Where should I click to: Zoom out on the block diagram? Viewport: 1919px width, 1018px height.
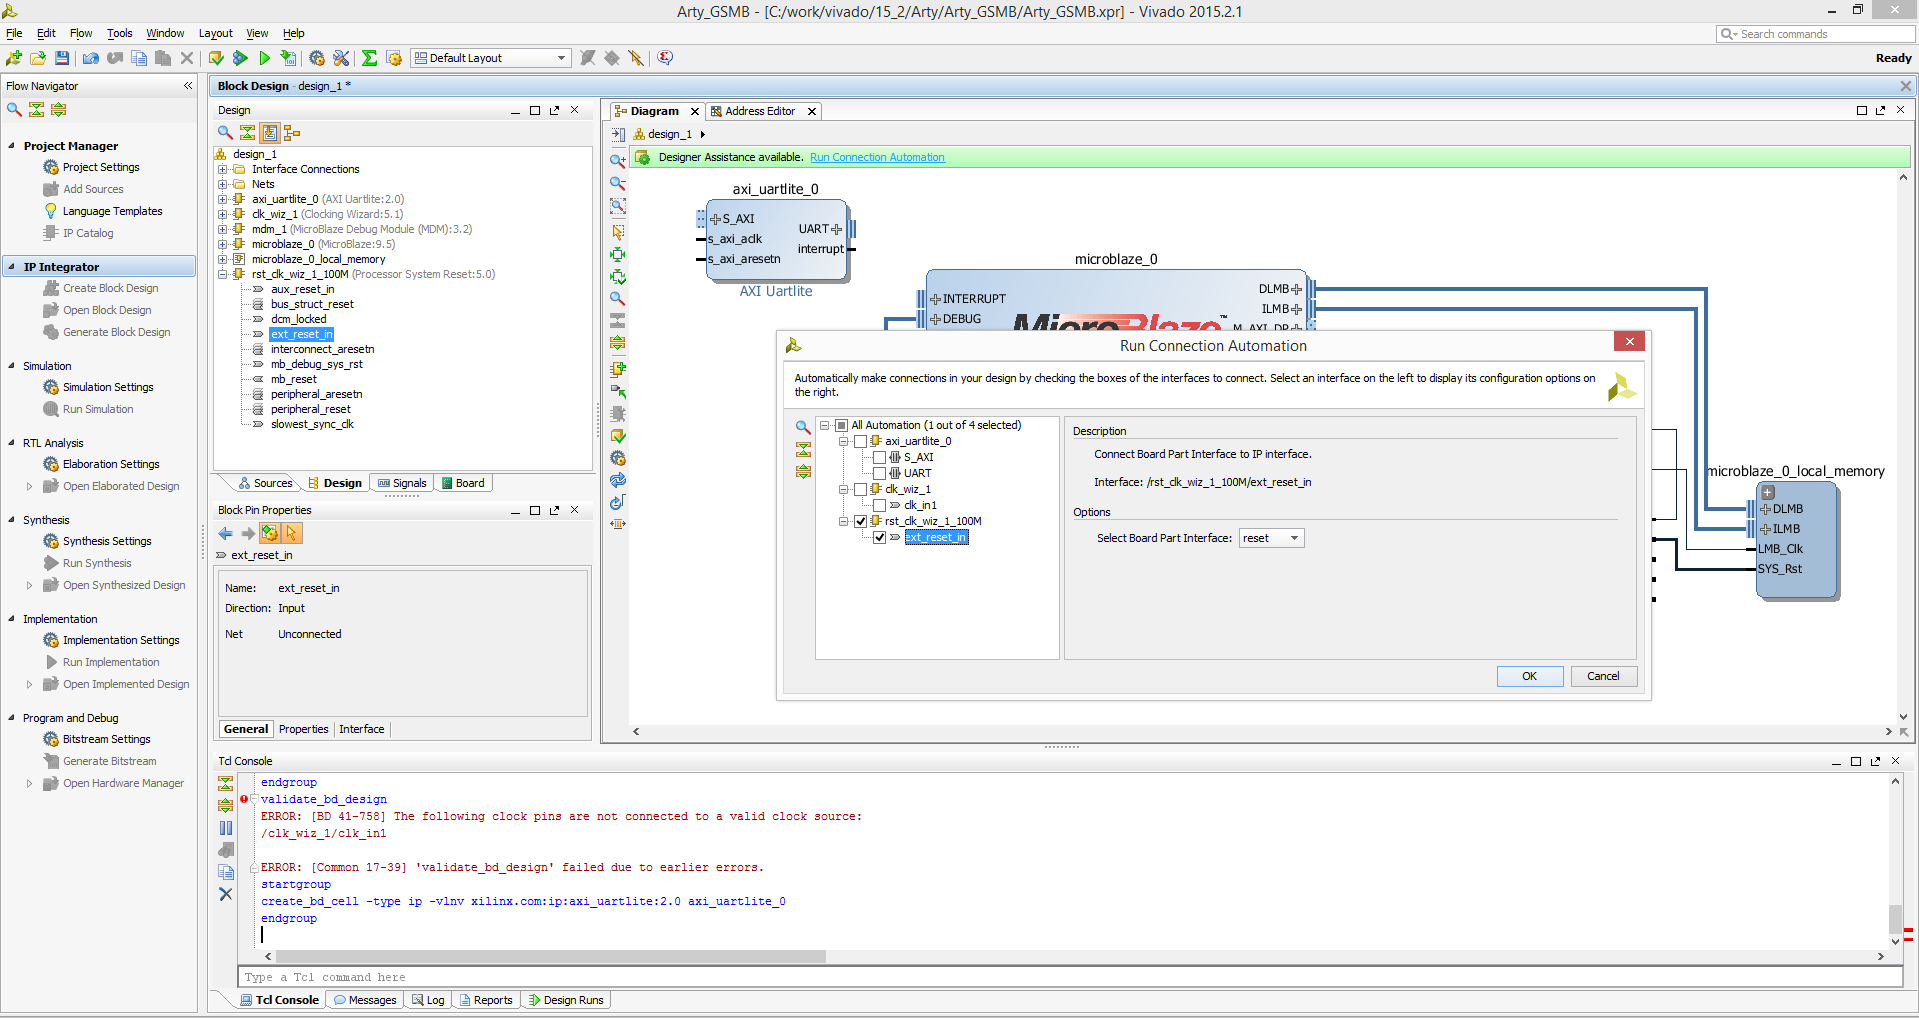click(618, 183)
